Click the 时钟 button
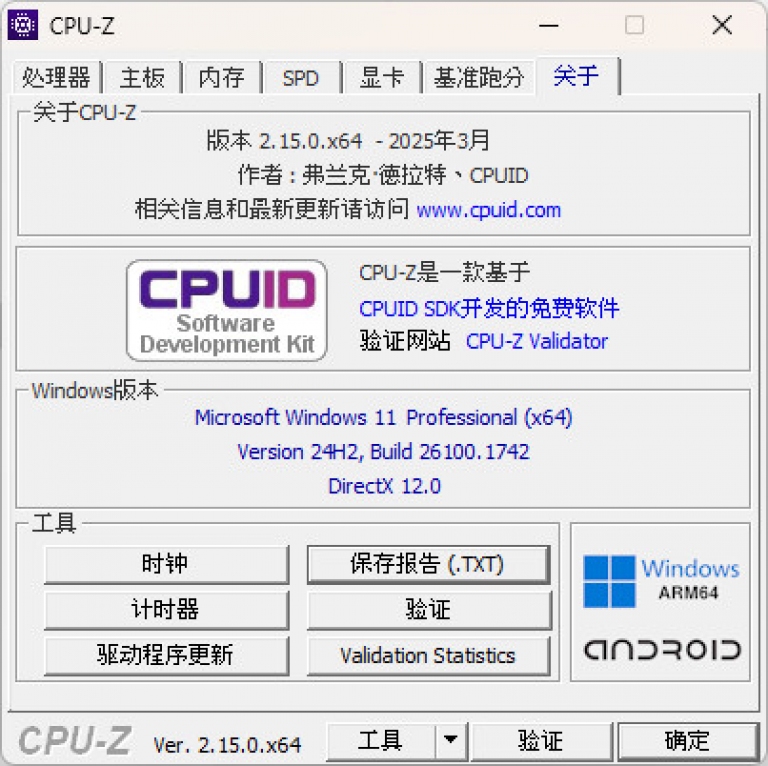Image resolution: width=768 pixels, height=766 pixels. click(x=166, y=564)
